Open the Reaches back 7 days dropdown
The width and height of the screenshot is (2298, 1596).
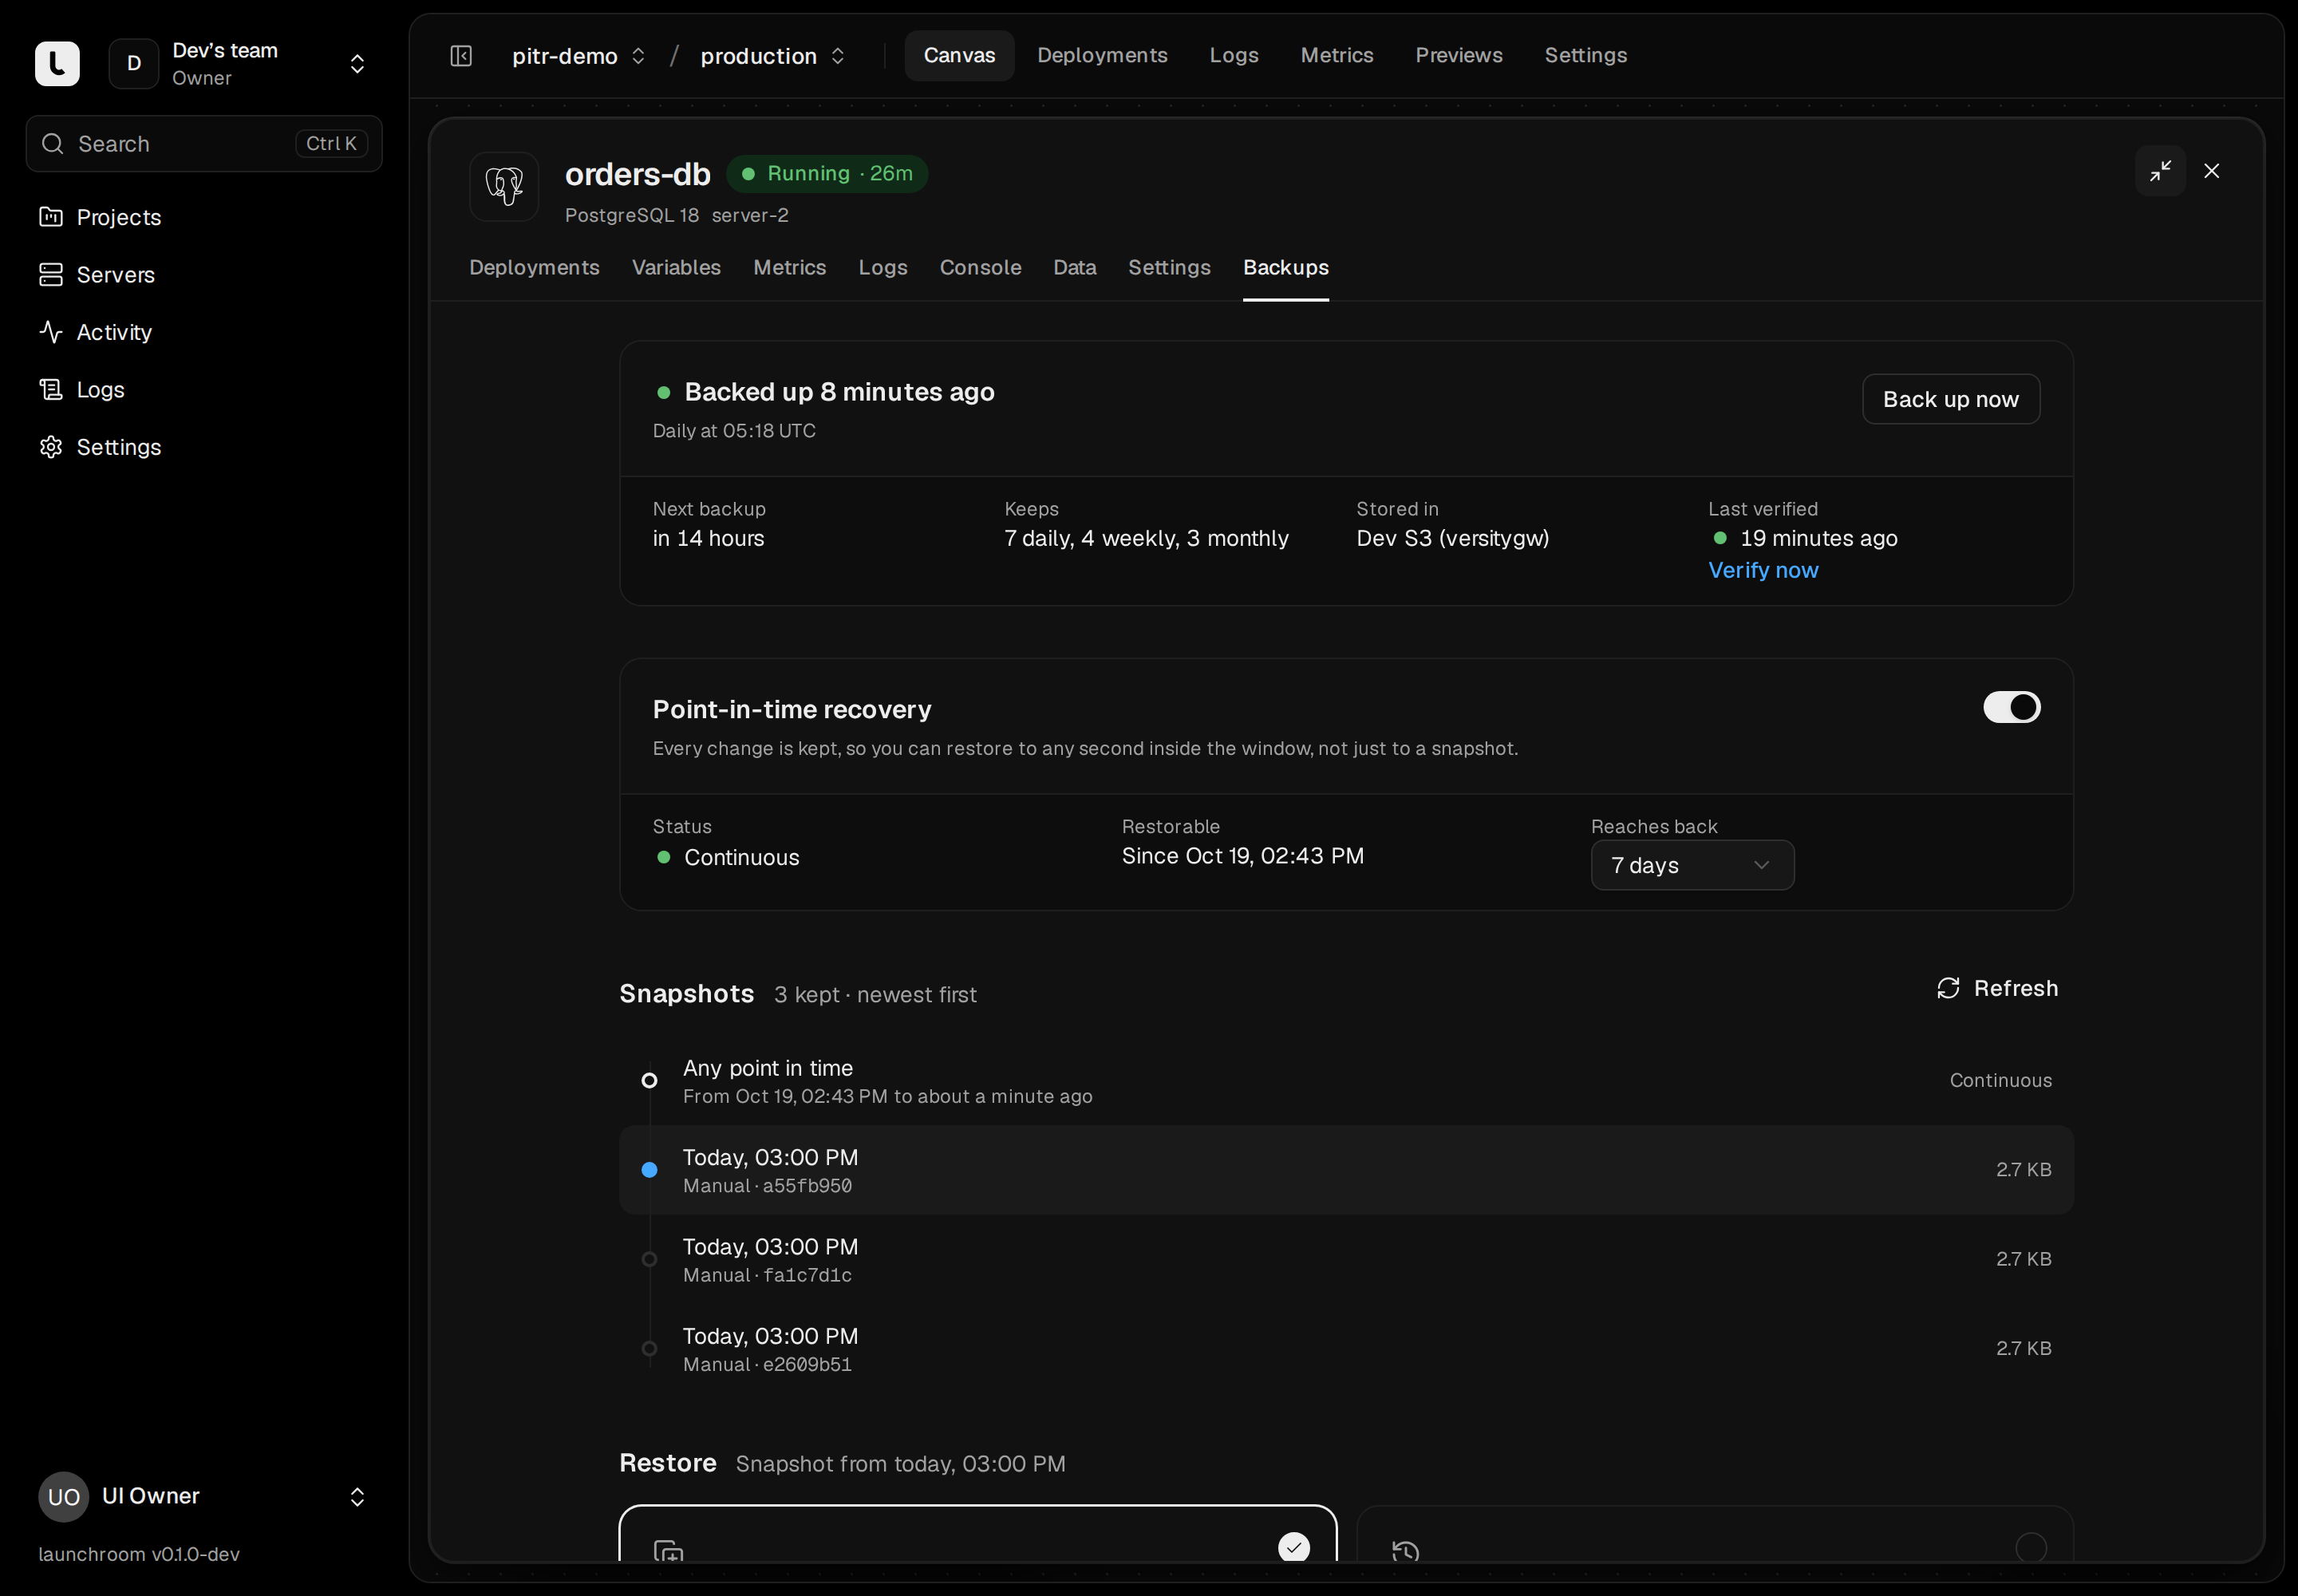1692,865
